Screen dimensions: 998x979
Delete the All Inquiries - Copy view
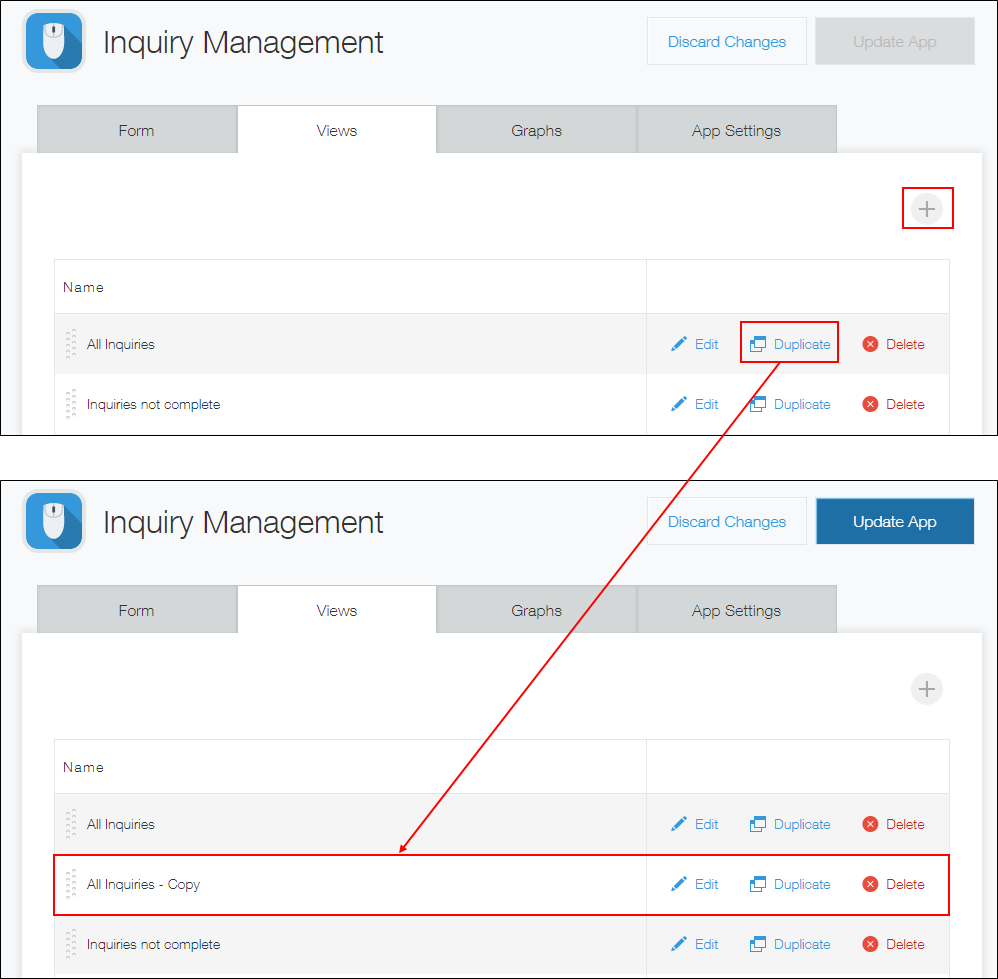click(893, 884)
